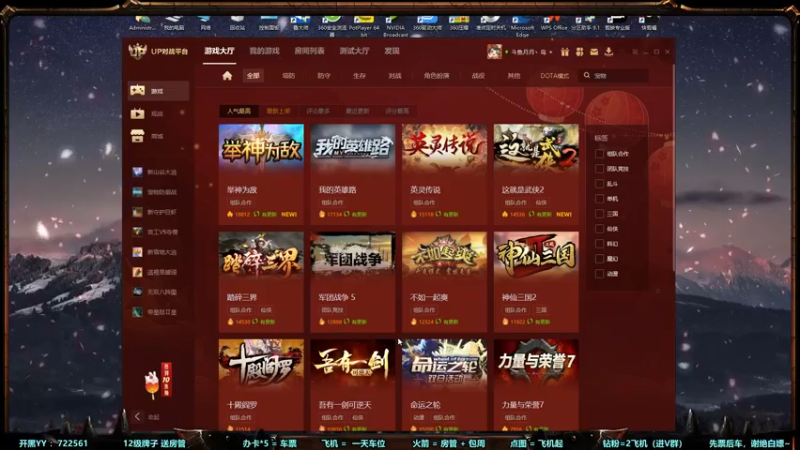The width and height of the screenshot is (800, 450).
Task: Open PotPlayer 64 bit desktop shortcut
Action: 364,26
